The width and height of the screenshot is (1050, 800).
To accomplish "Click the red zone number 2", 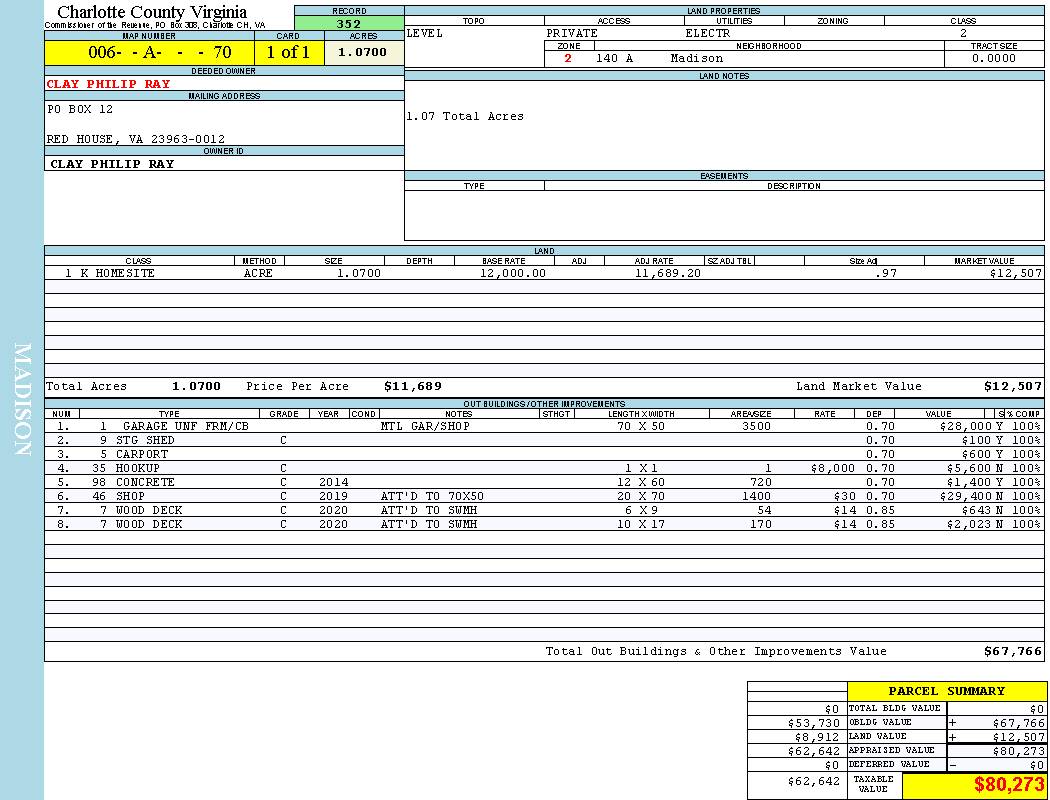I will coord(568,59).
